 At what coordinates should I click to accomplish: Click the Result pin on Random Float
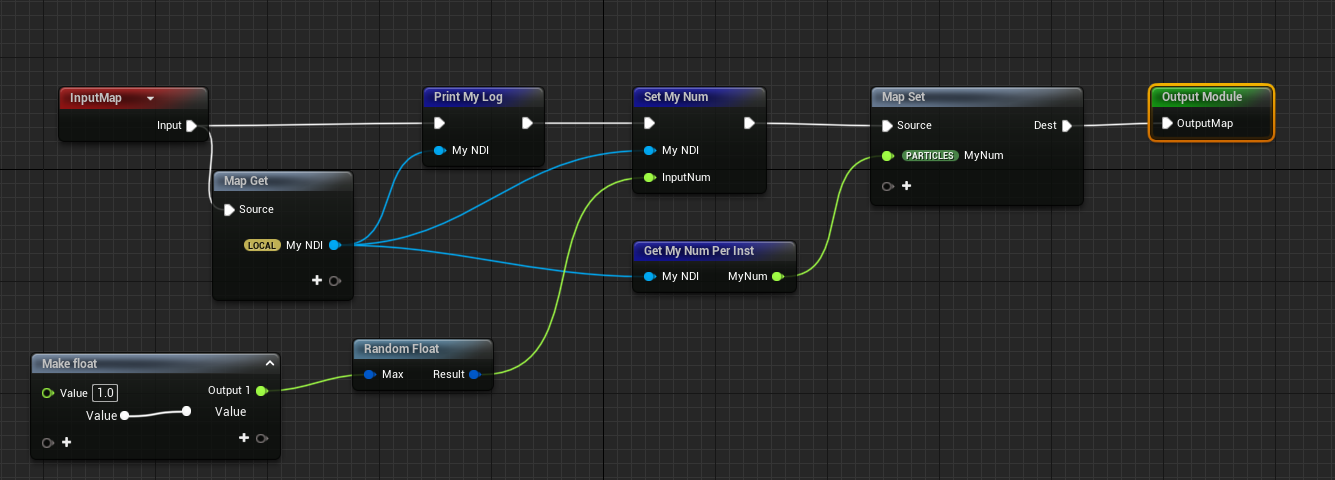[474, 375]
